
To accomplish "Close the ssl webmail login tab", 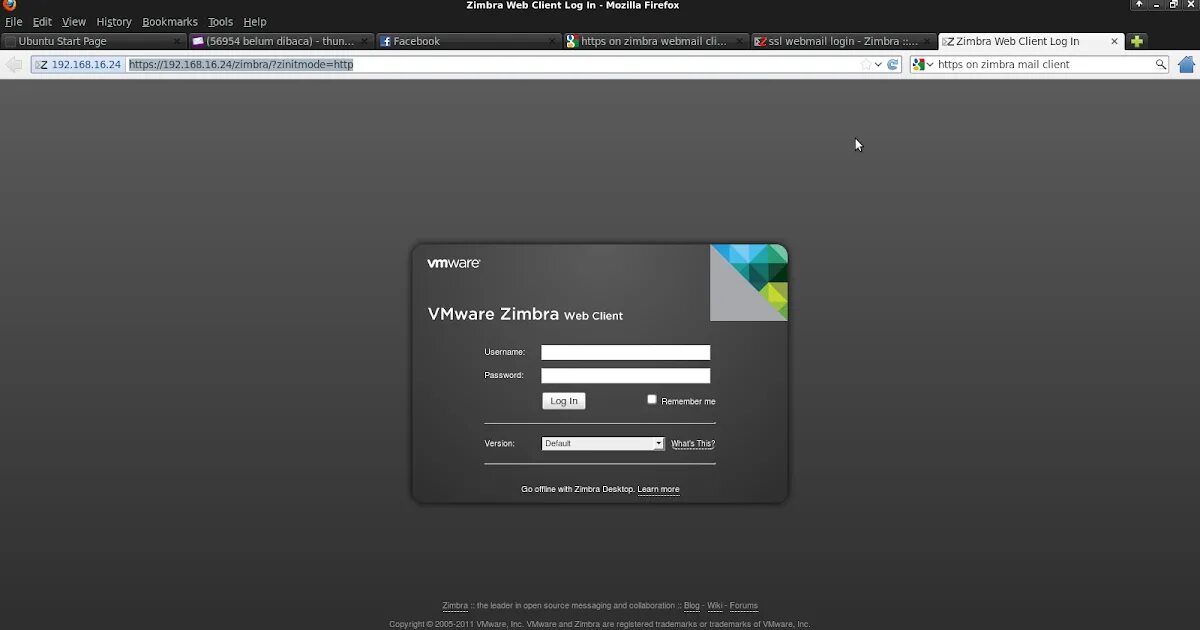I will pyautogui.click(x=926, y=41).
